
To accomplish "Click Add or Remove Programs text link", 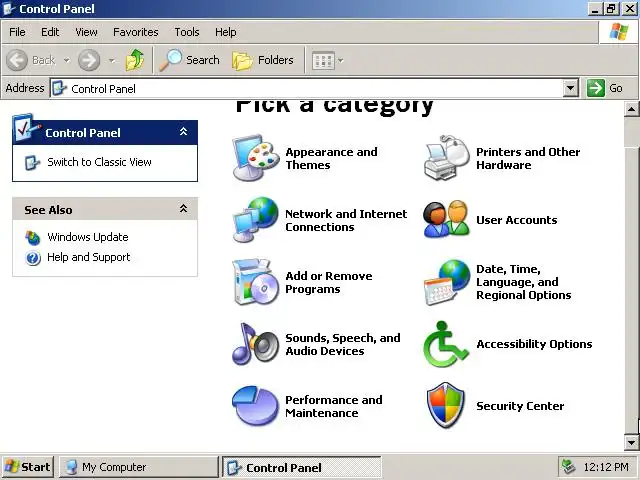I will coord(329,282).
